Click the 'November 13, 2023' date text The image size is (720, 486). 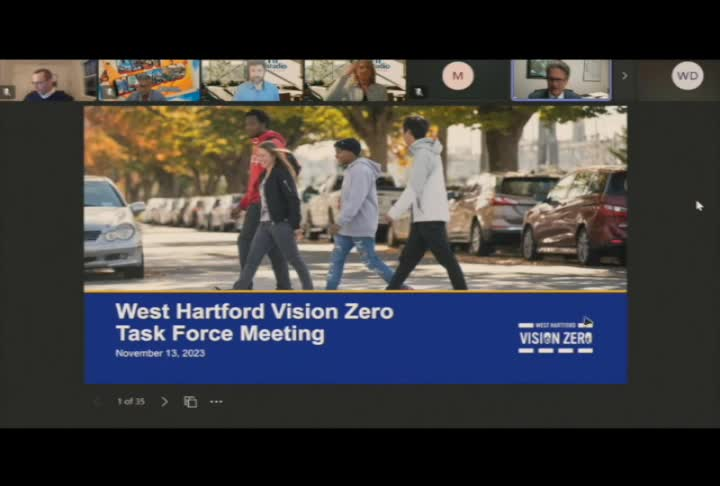(160, 353)
